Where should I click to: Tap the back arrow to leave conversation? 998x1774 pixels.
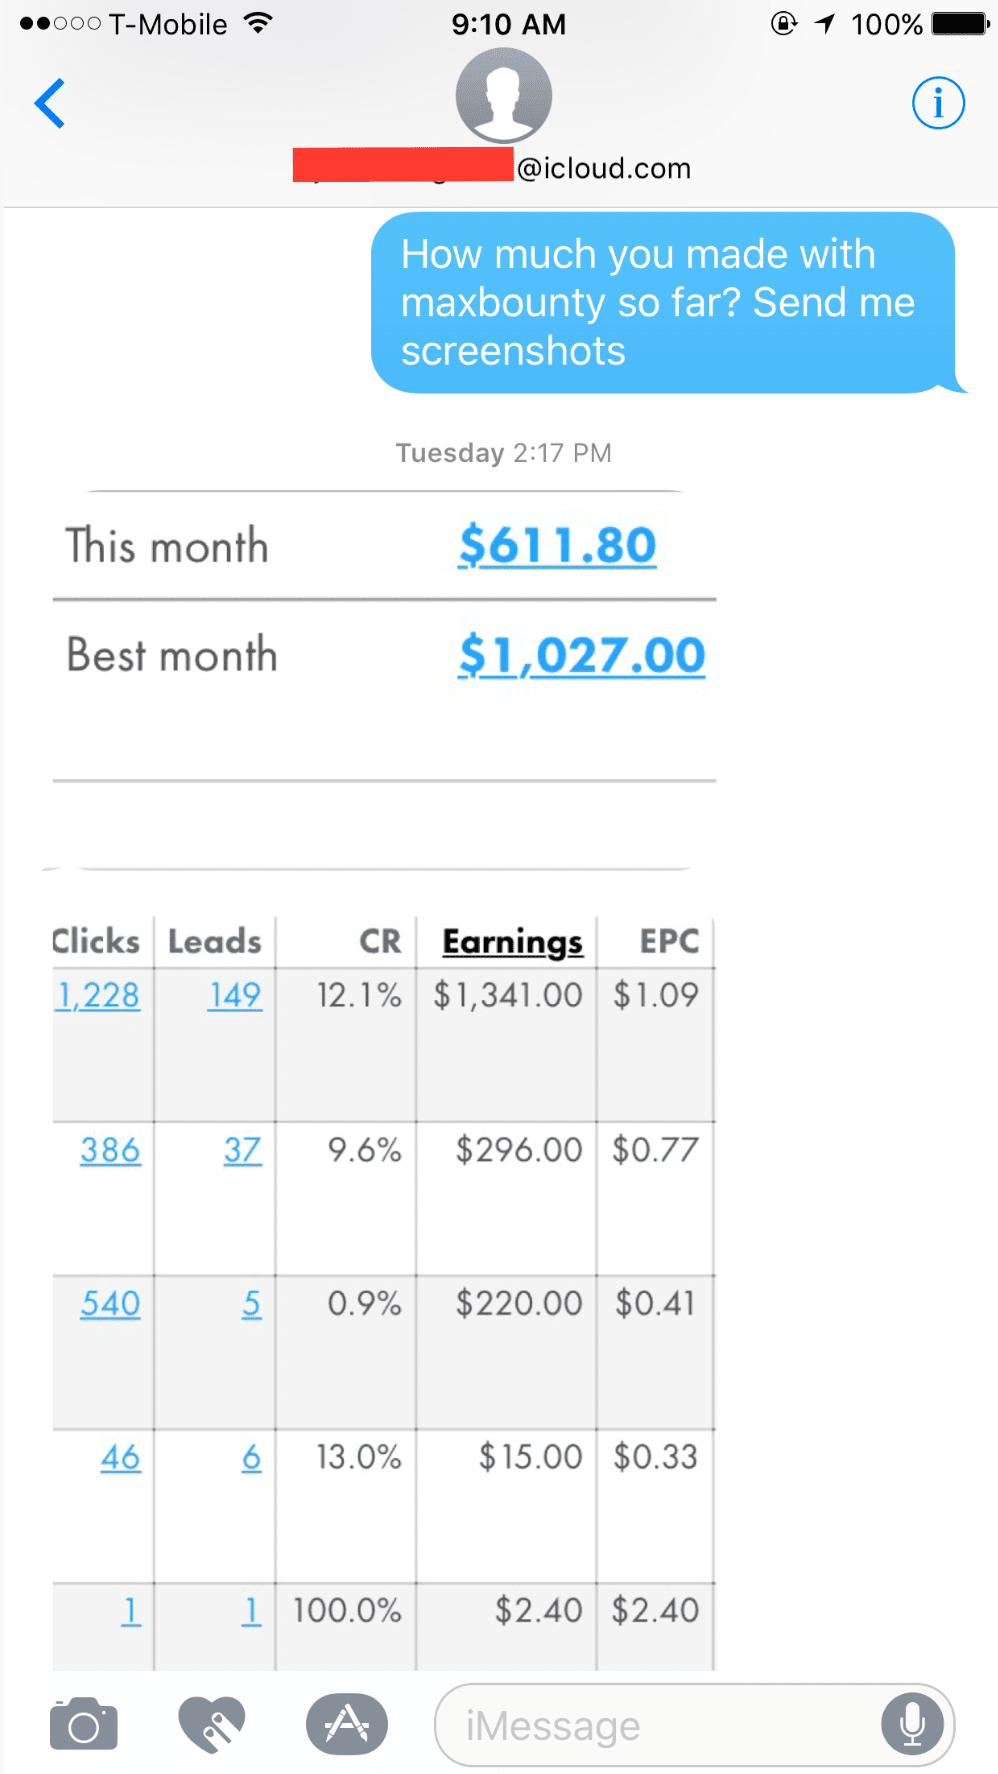(x=50, y=103)
